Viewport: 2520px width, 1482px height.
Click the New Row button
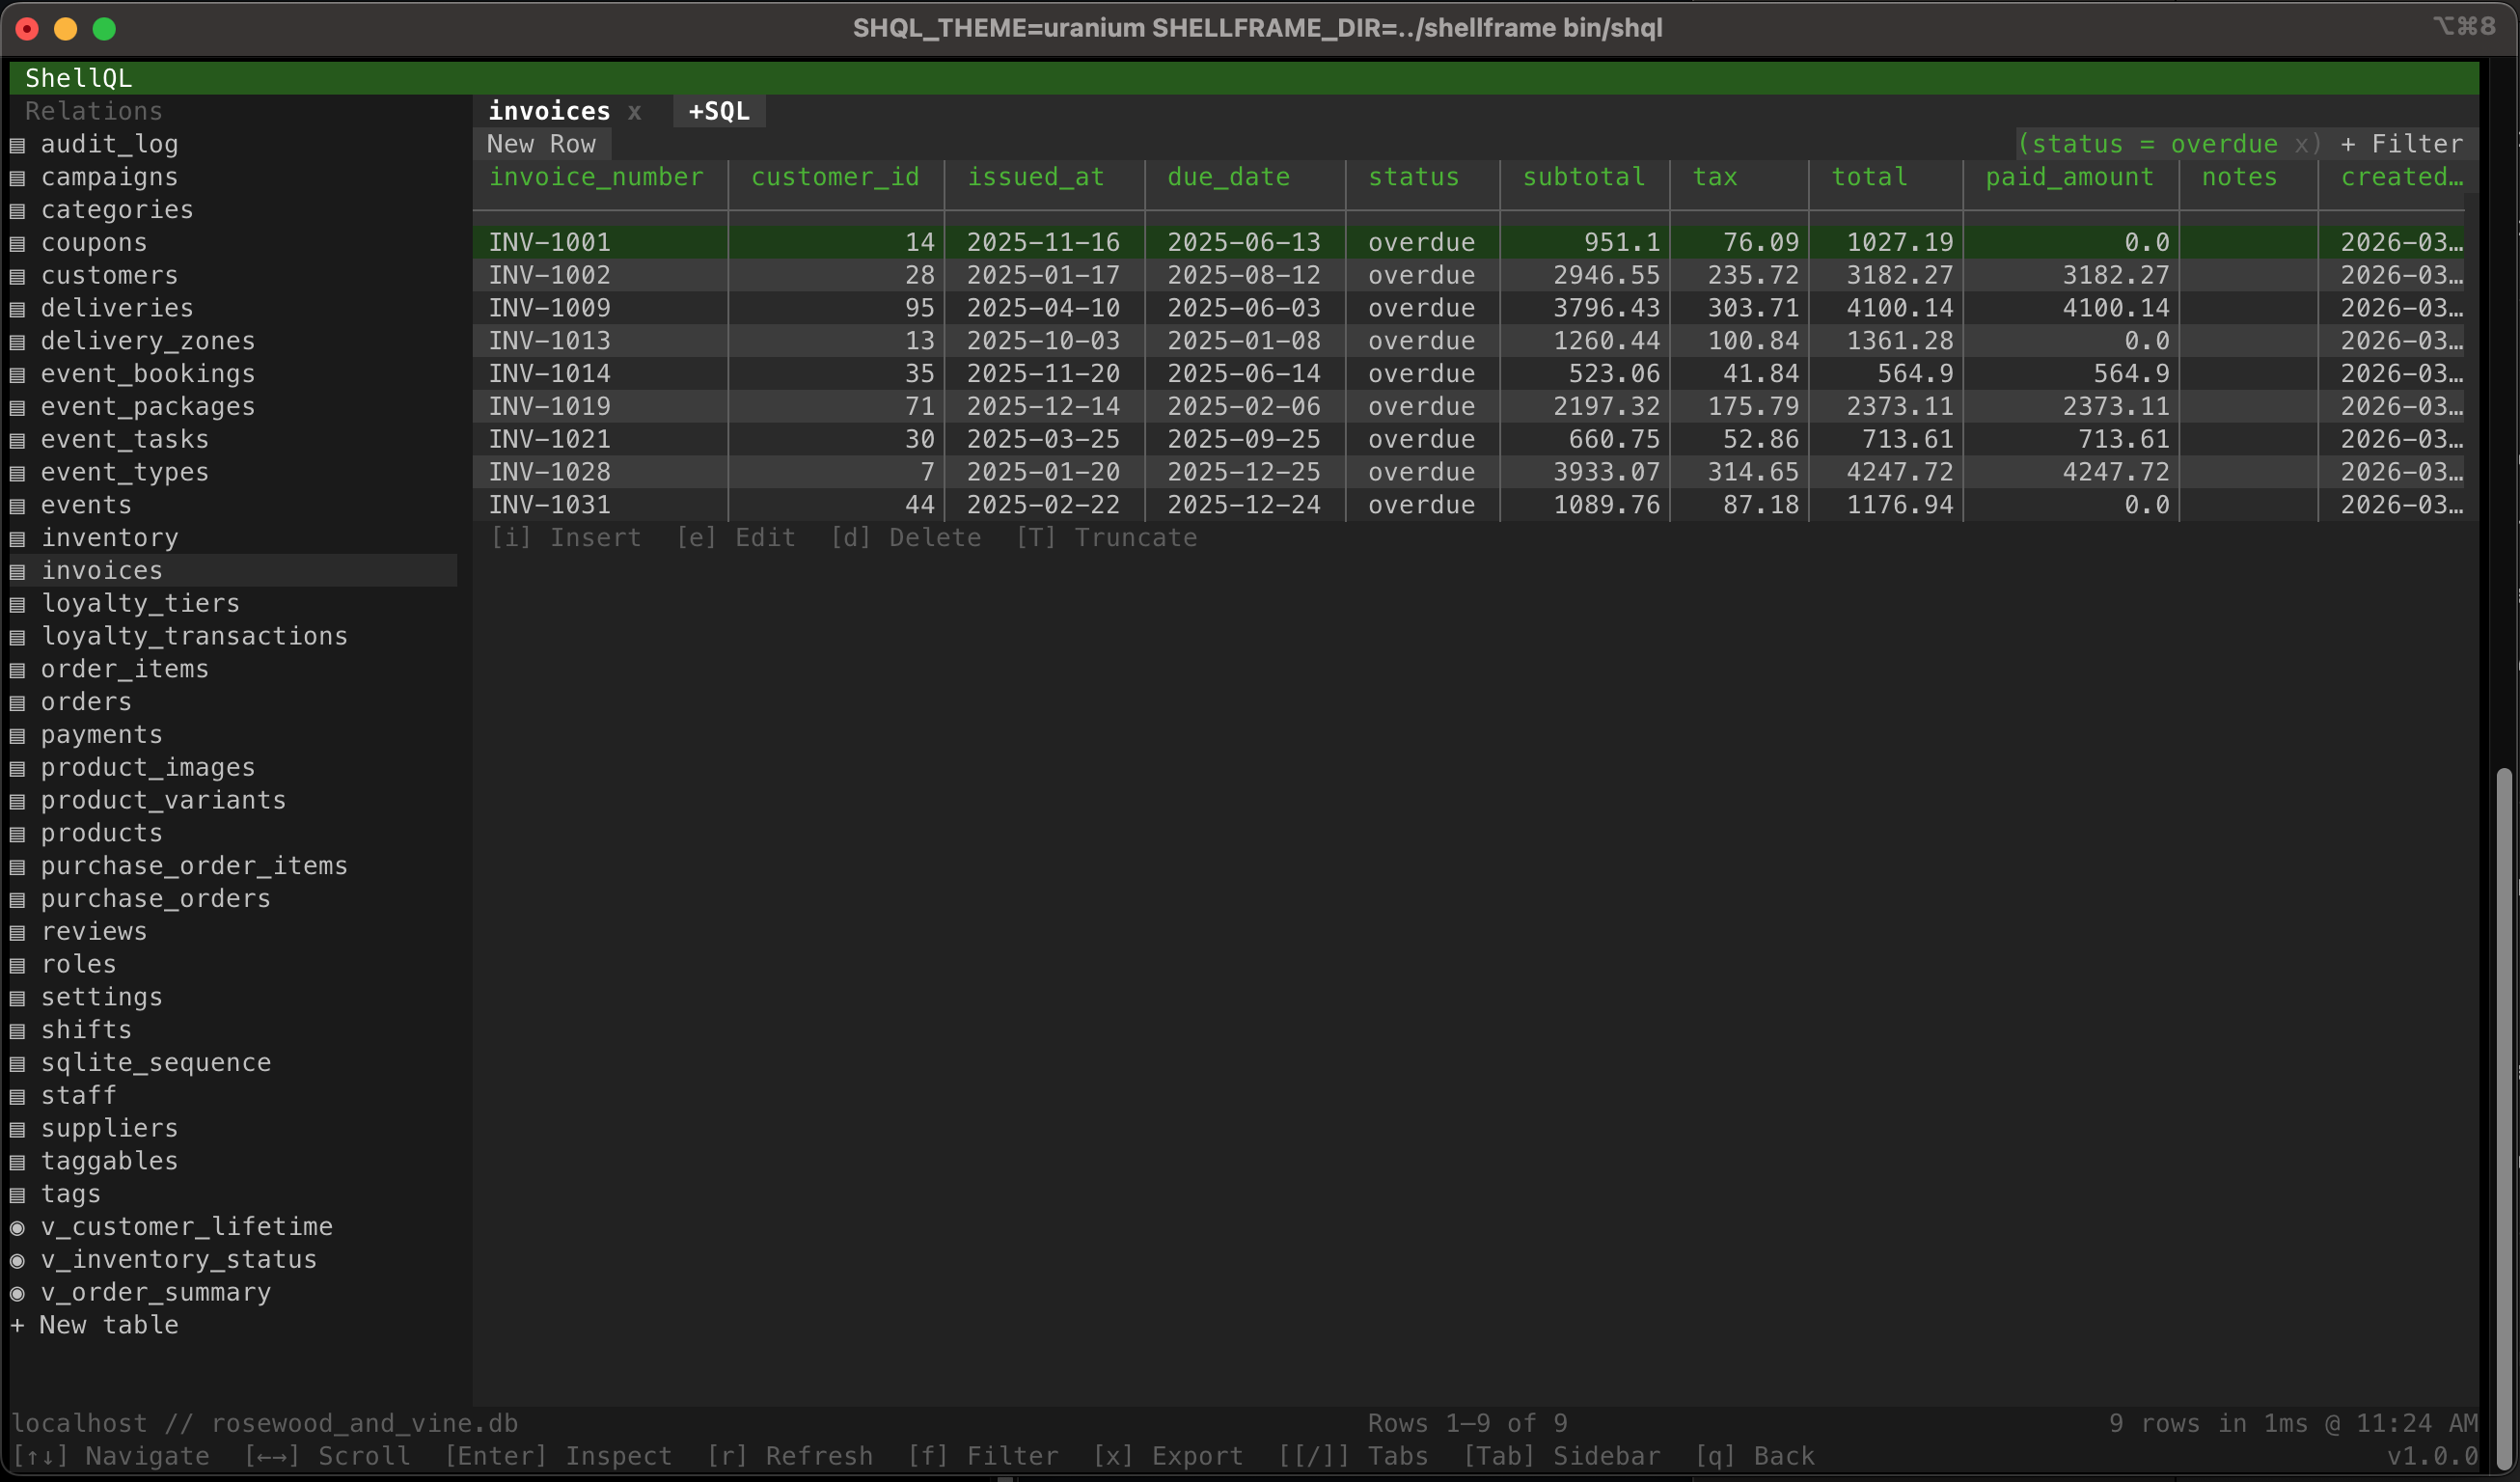point(541,144)
